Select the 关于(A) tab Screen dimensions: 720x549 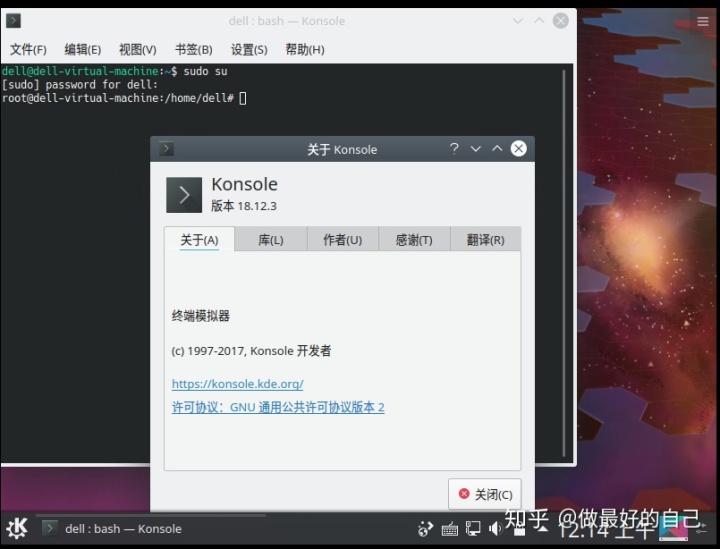199,239
